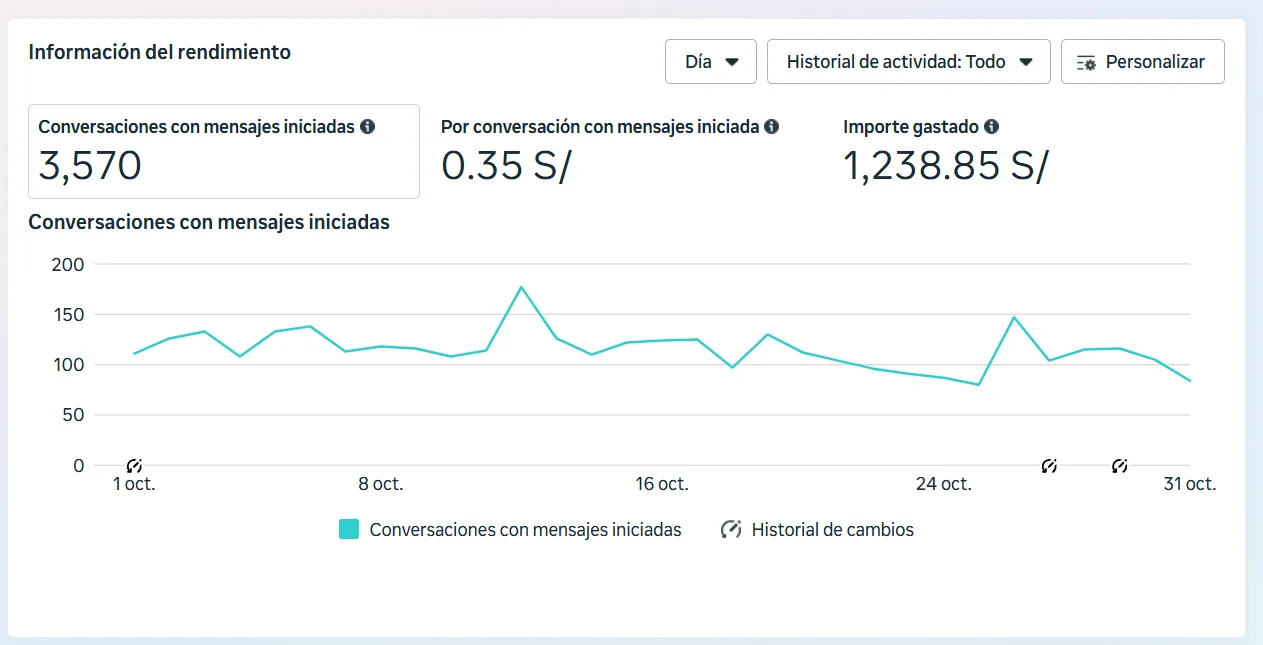The width and height of the screenshot is (1263, 645).
Task: Click the 3,570 value
Action: coord(90,166)
